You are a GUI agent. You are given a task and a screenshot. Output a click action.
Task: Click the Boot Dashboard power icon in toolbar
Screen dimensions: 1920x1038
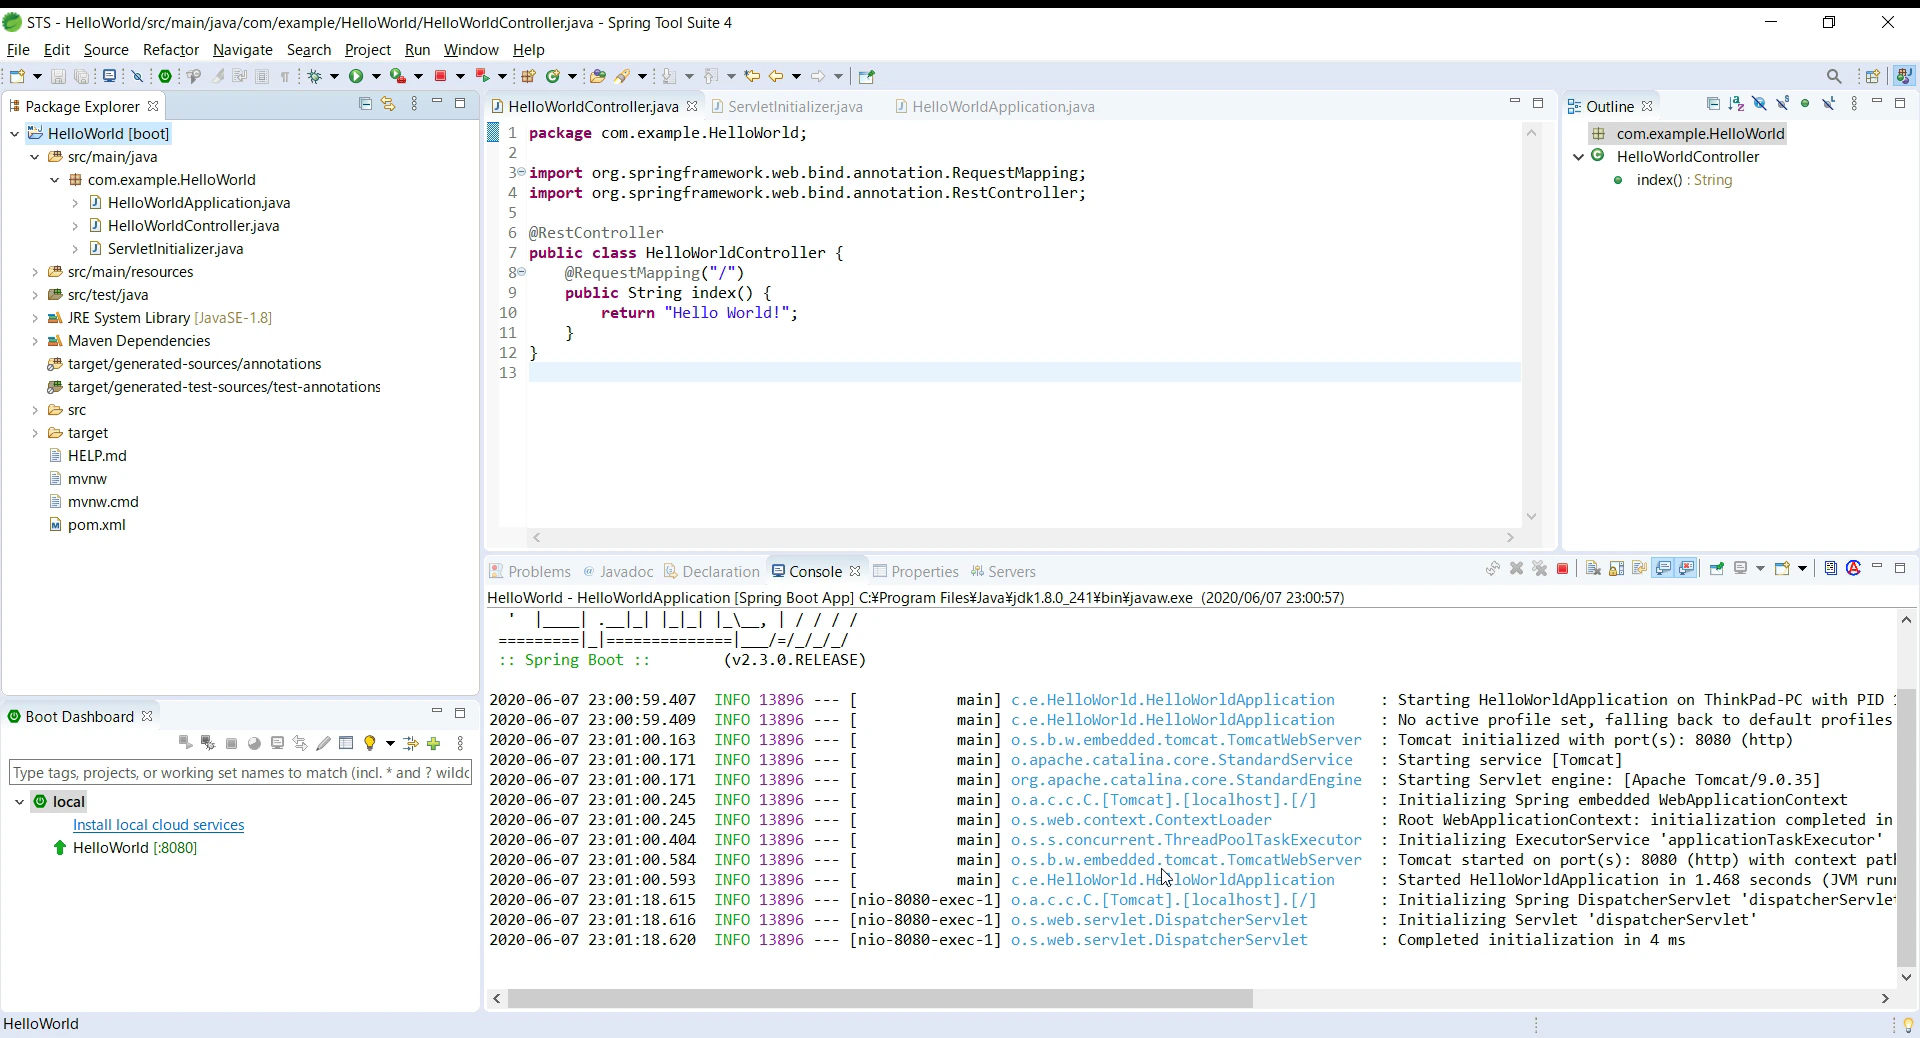[165, 76]
